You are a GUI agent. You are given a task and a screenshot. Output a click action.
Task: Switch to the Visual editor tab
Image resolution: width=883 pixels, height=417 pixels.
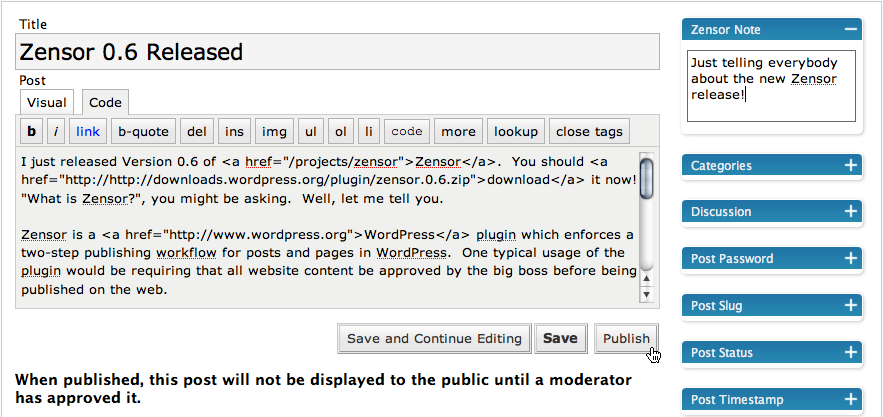coord(47,103)
